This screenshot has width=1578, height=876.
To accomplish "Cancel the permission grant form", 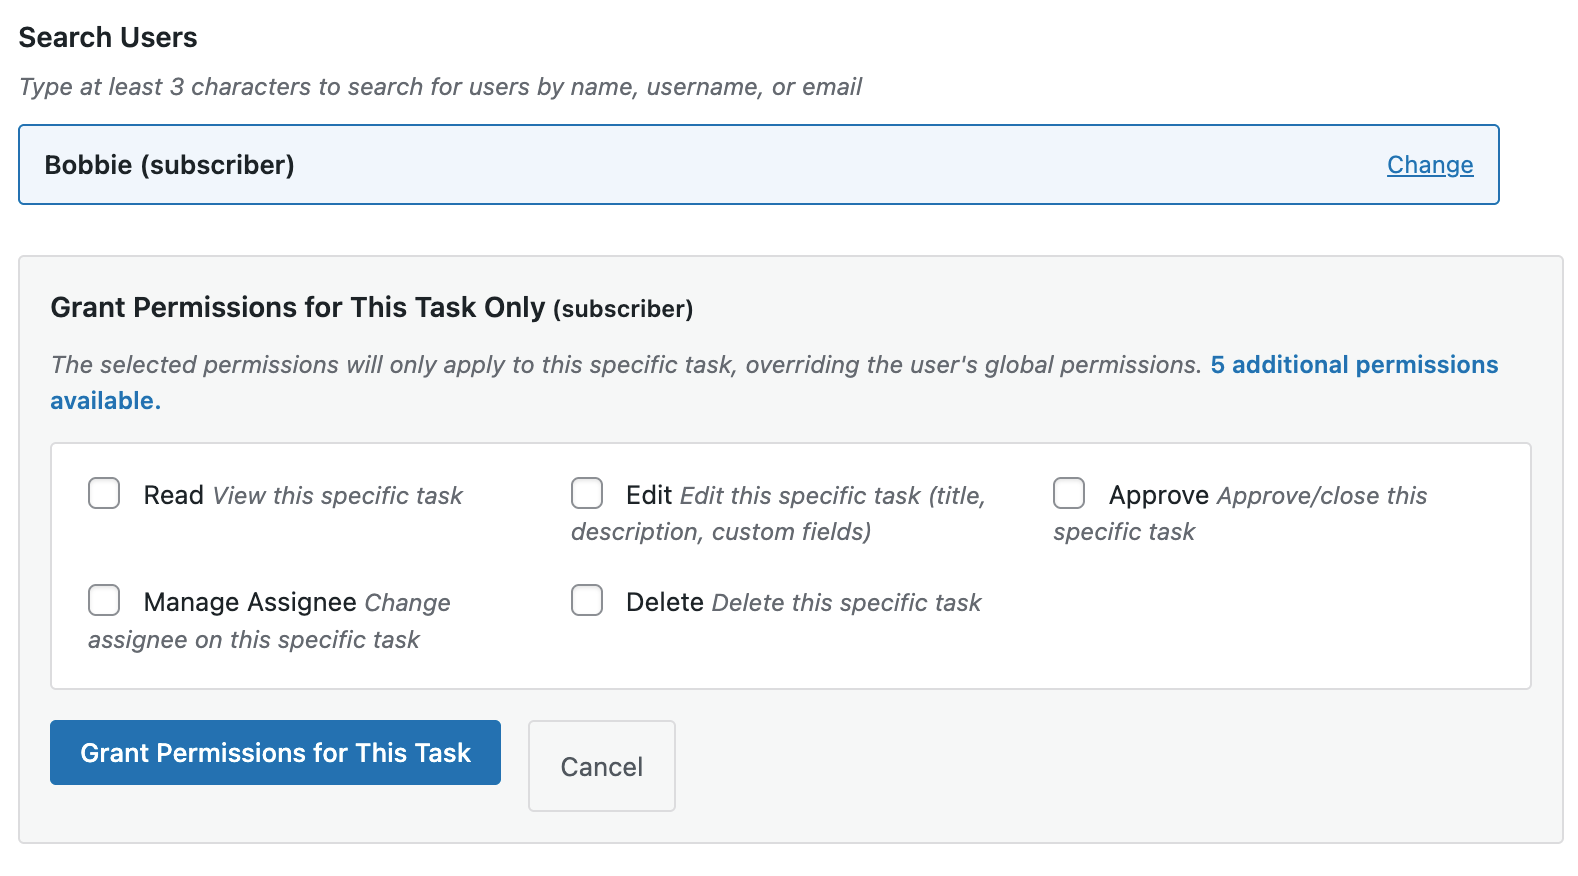I will point(601,766).
